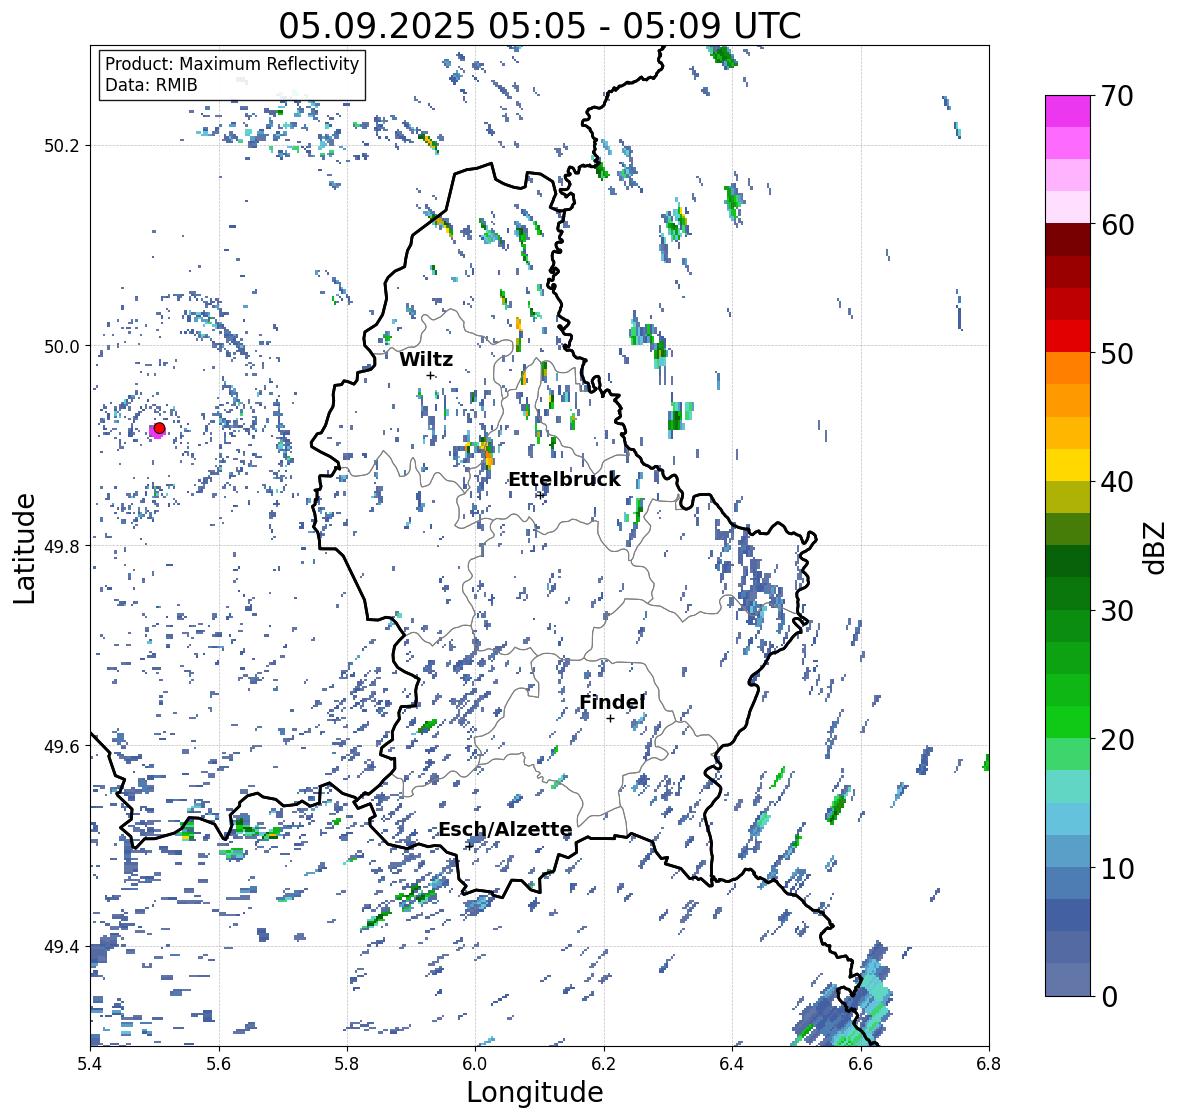Click the 'Product: Maximum Reflectivity' text
Screen dimensions: 1179x1117
tap(232, 64)
